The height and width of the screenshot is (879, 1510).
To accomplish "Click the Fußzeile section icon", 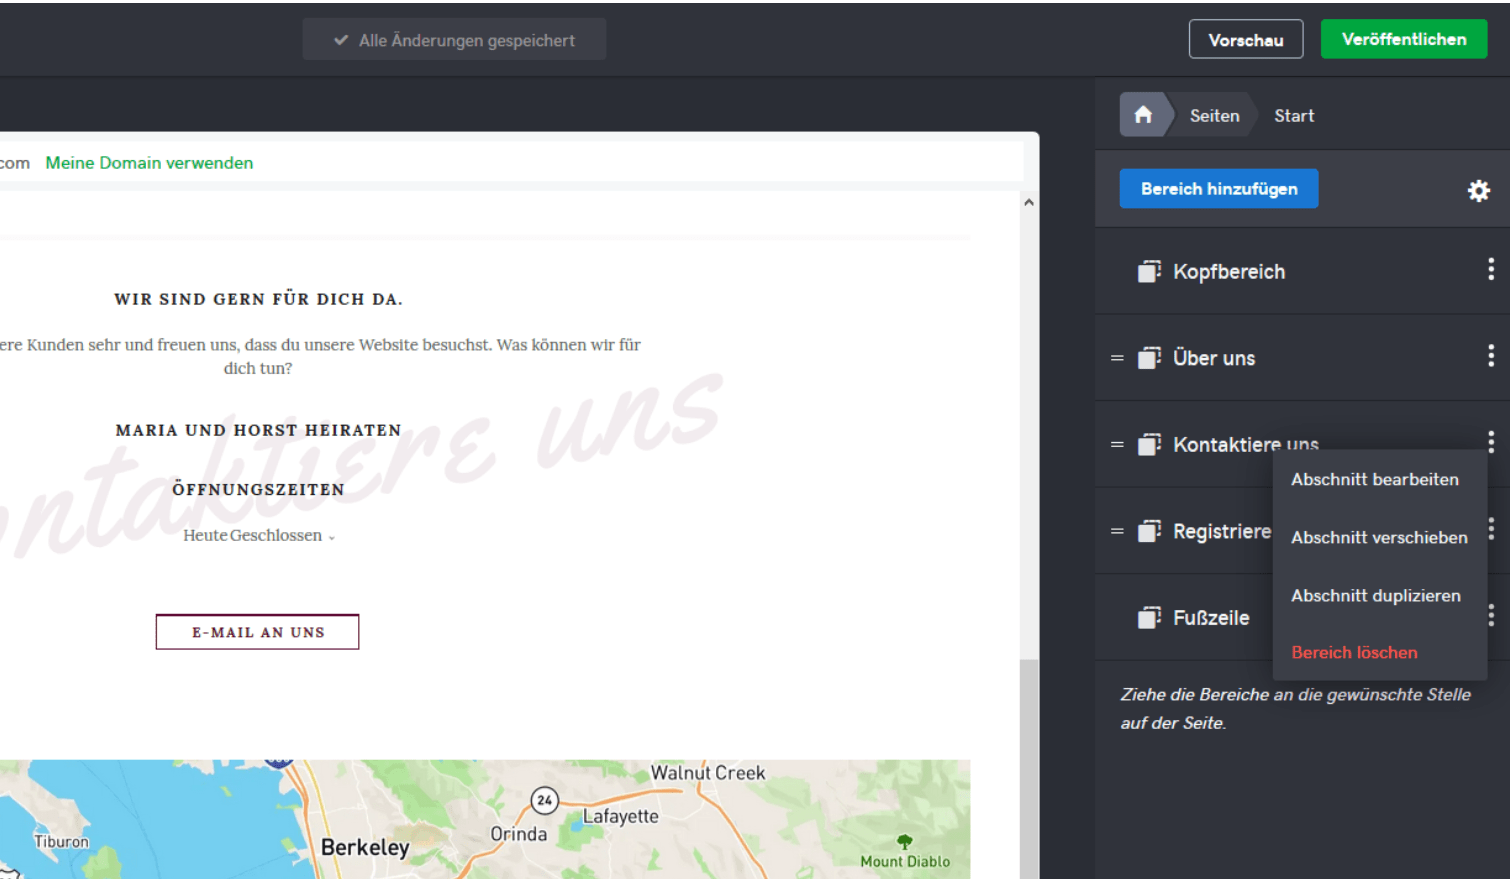I will (1149, 618).
